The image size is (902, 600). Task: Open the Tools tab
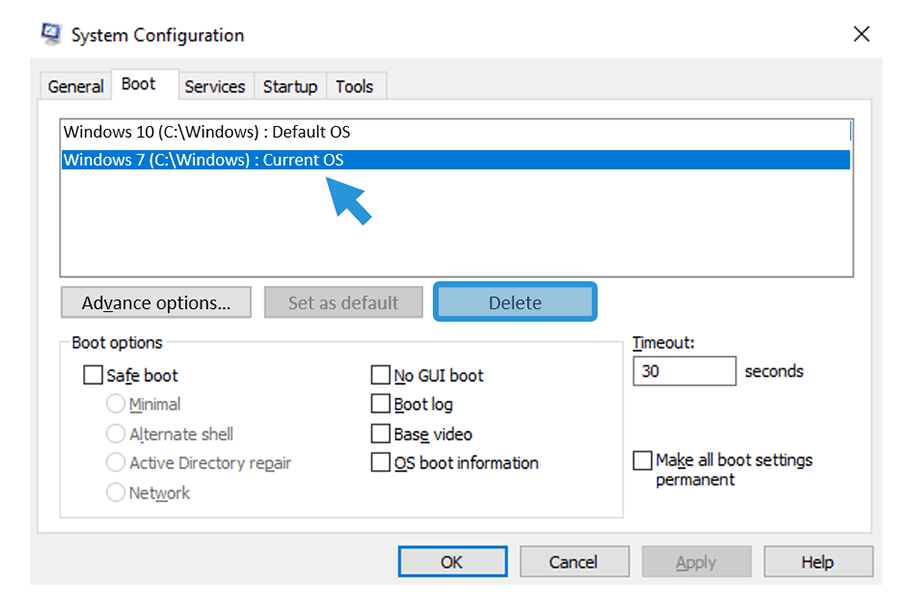[x=355, y=86]
